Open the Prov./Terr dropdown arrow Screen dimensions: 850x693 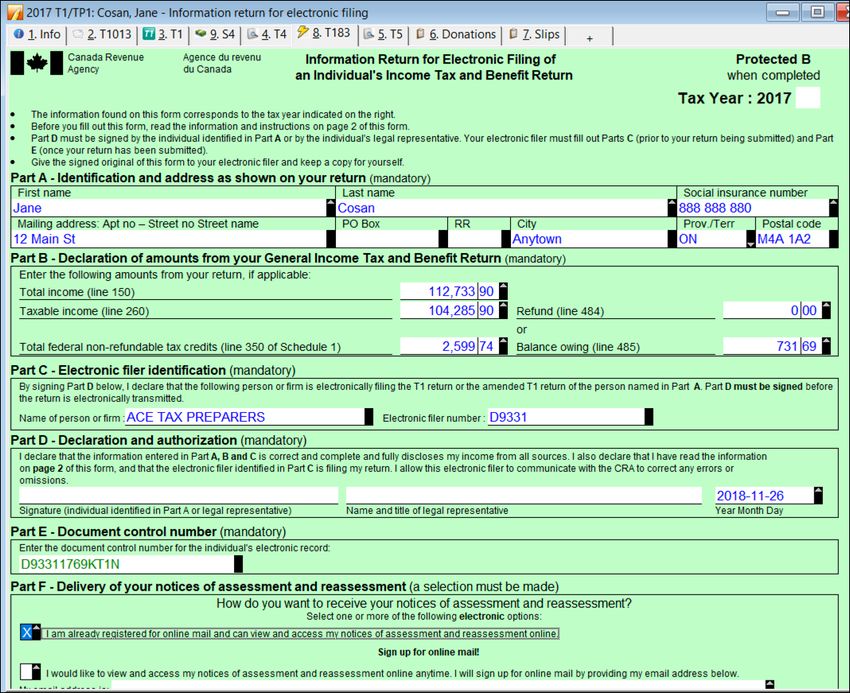tap(750, 239)
